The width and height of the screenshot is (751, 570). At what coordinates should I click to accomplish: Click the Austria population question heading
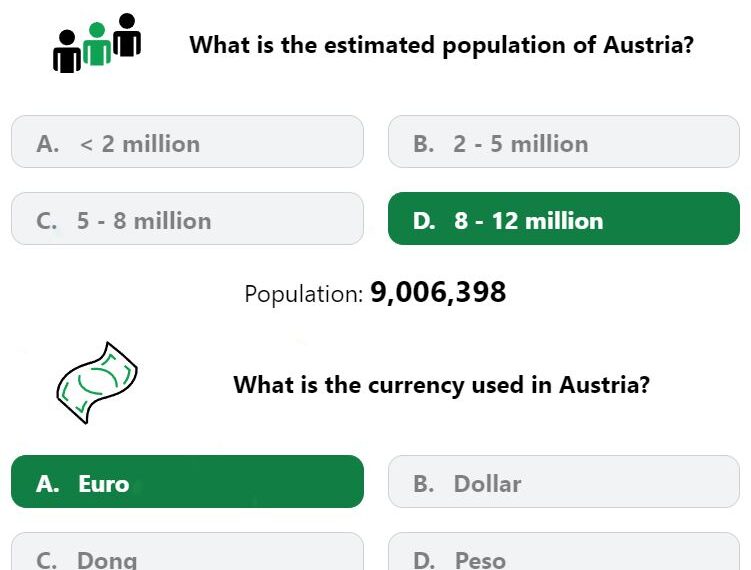(442, 46)
